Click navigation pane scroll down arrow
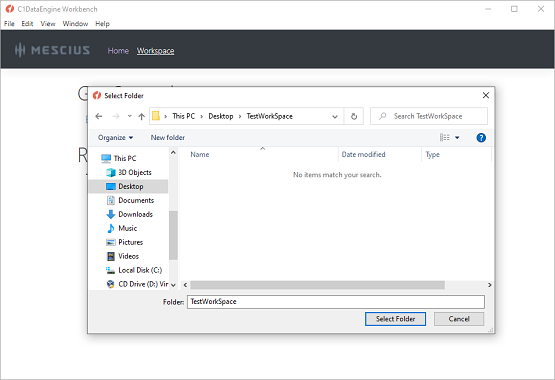The width and height of the screenshot is (555, 380). point(173,285)
